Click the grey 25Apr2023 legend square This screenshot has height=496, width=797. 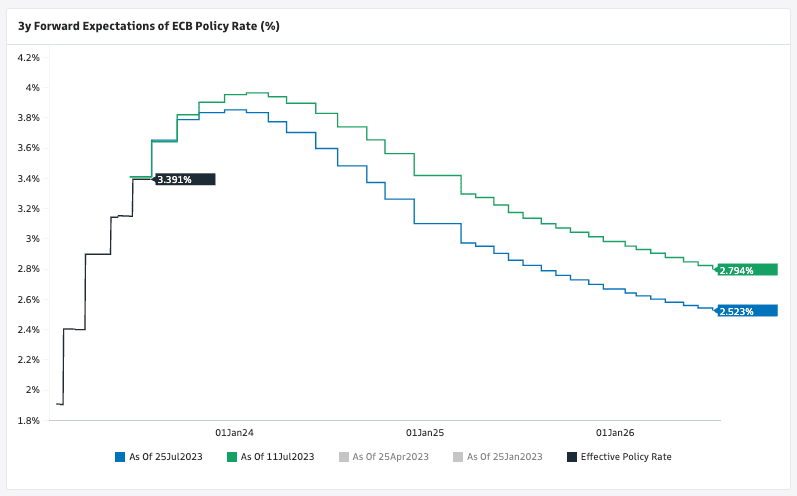[345, 457]
